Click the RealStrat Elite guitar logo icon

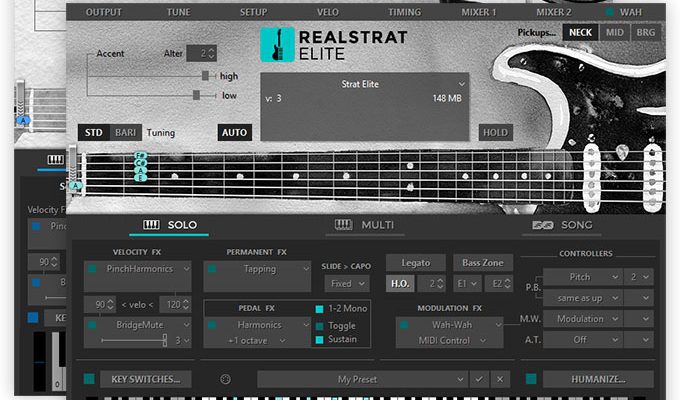coord(277,45)
